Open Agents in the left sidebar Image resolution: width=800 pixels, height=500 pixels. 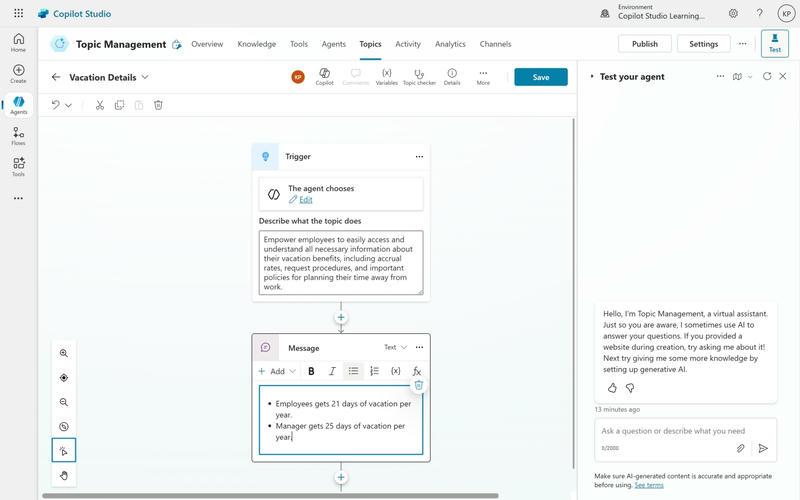[x=18, y=105]
